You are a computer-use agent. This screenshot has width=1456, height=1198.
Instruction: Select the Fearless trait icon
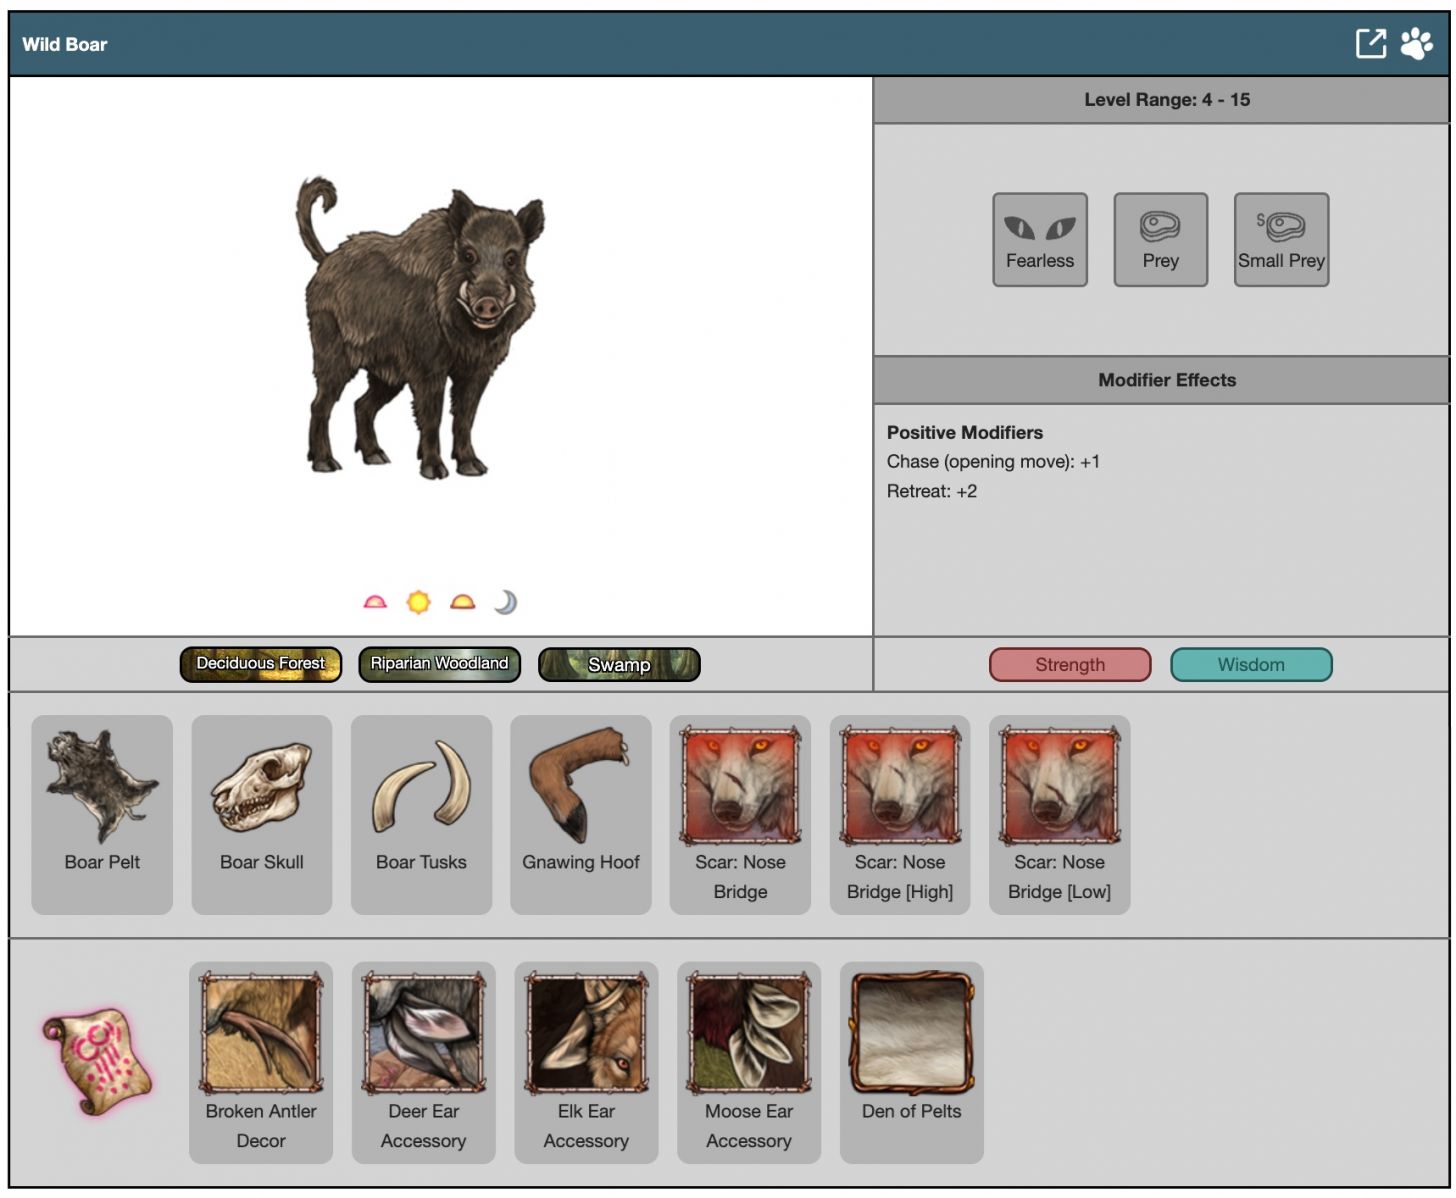(x=1039, y=240)
